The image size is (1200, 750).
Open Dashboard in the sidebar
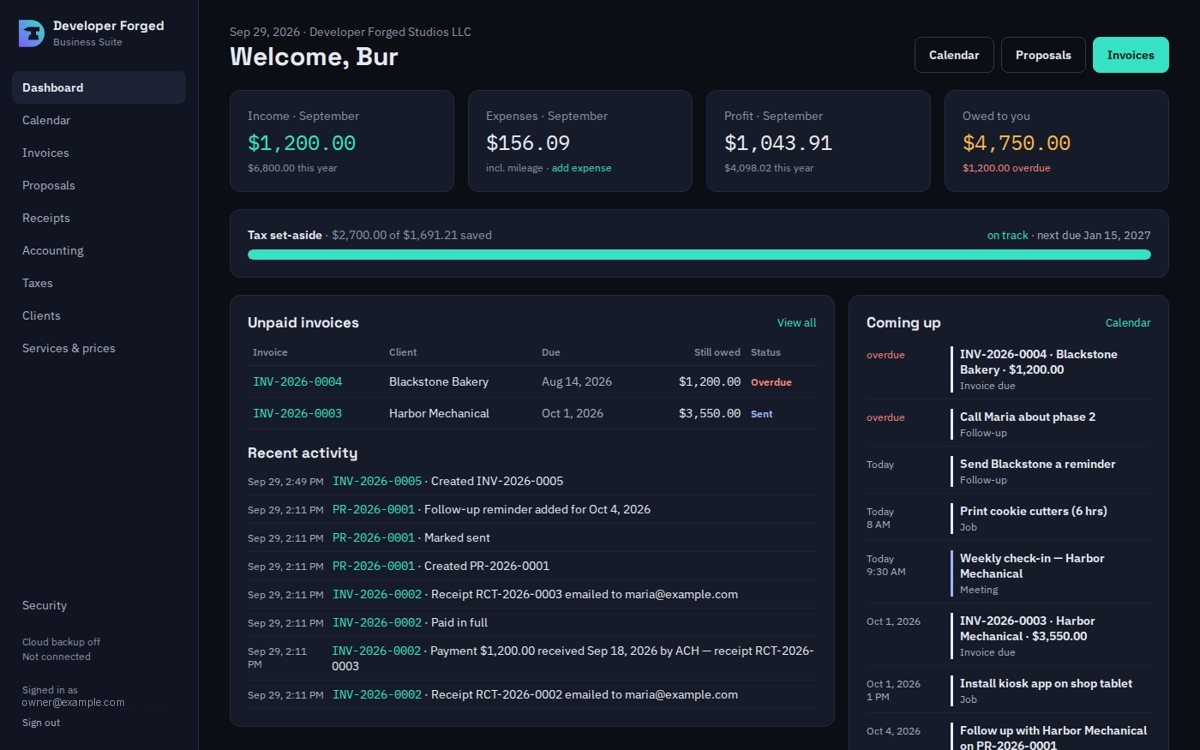[99, 87]
